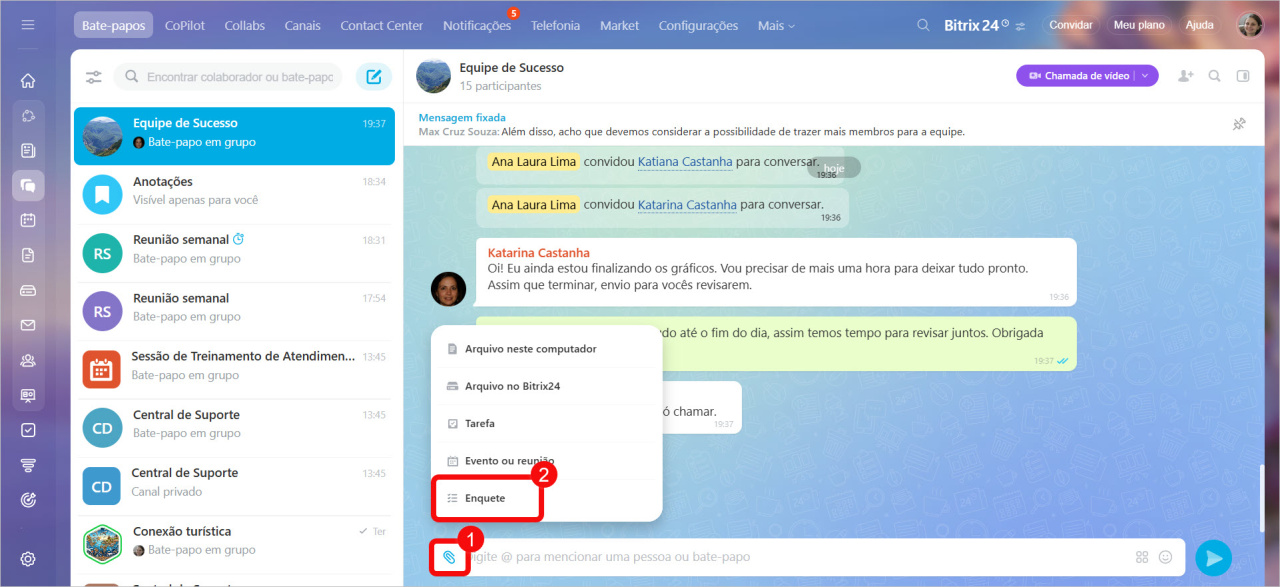Screen dimensions: 1280x587
Task: Unpin the pinned message icon
Action: tap(1239, 124)
